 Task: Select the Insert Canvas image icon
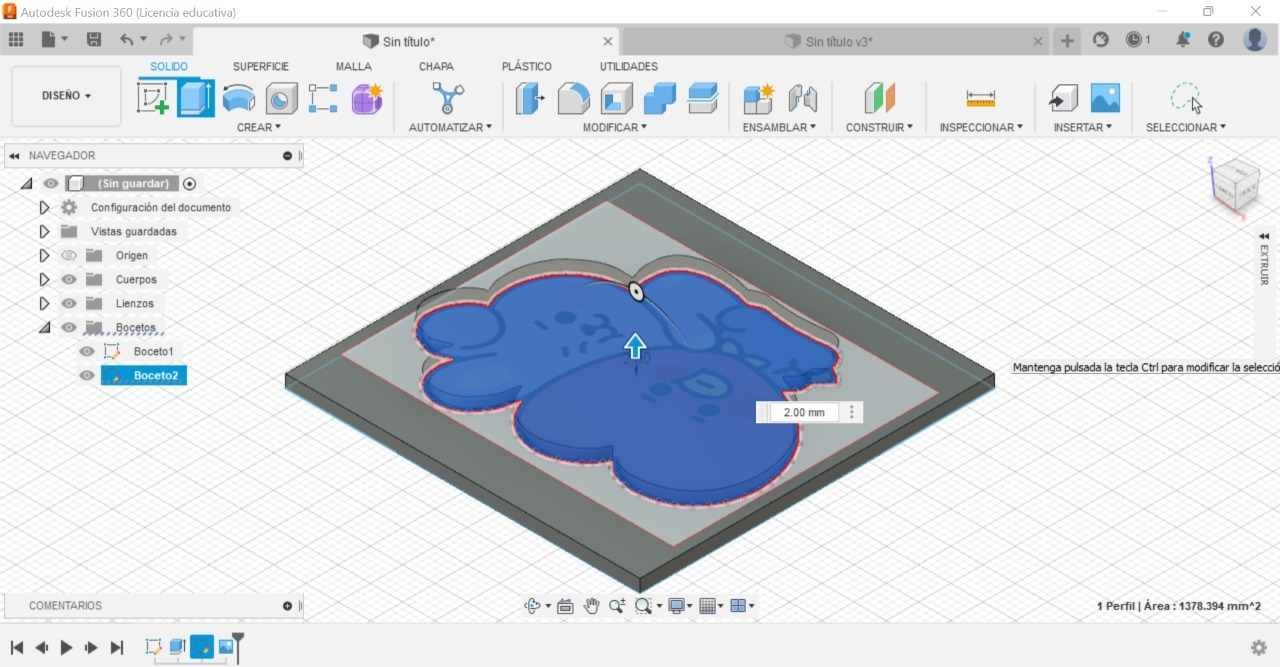click(x=1105, y=98)
